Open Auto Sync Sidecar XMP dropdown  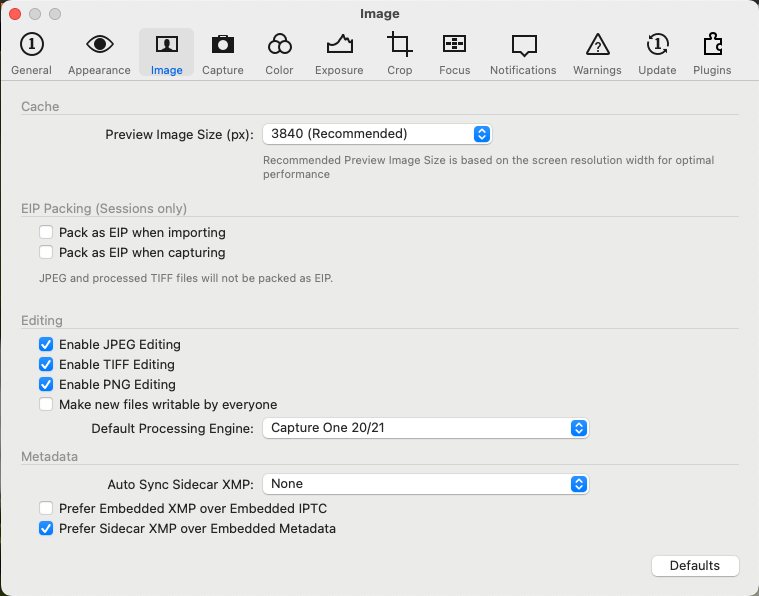pos(425,484)
